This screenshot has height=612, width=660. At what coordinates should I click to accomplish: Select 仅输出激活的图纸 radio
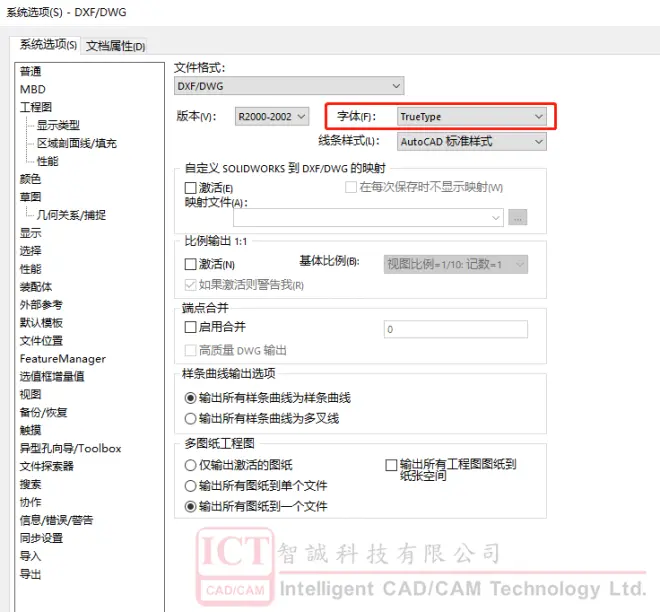pyautogui.click(x=190, y=465)
